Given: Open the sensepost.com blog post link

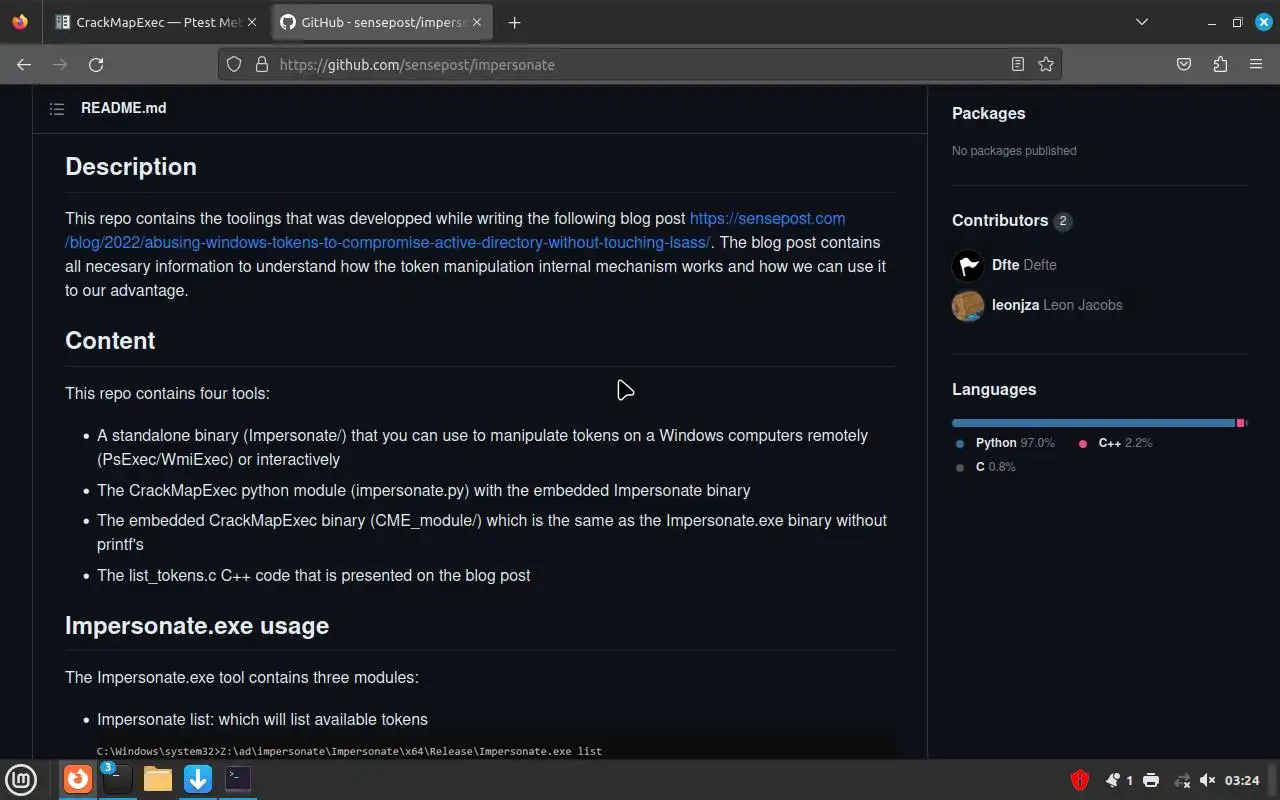Looking at the screenshot, I should click(767, 219).
